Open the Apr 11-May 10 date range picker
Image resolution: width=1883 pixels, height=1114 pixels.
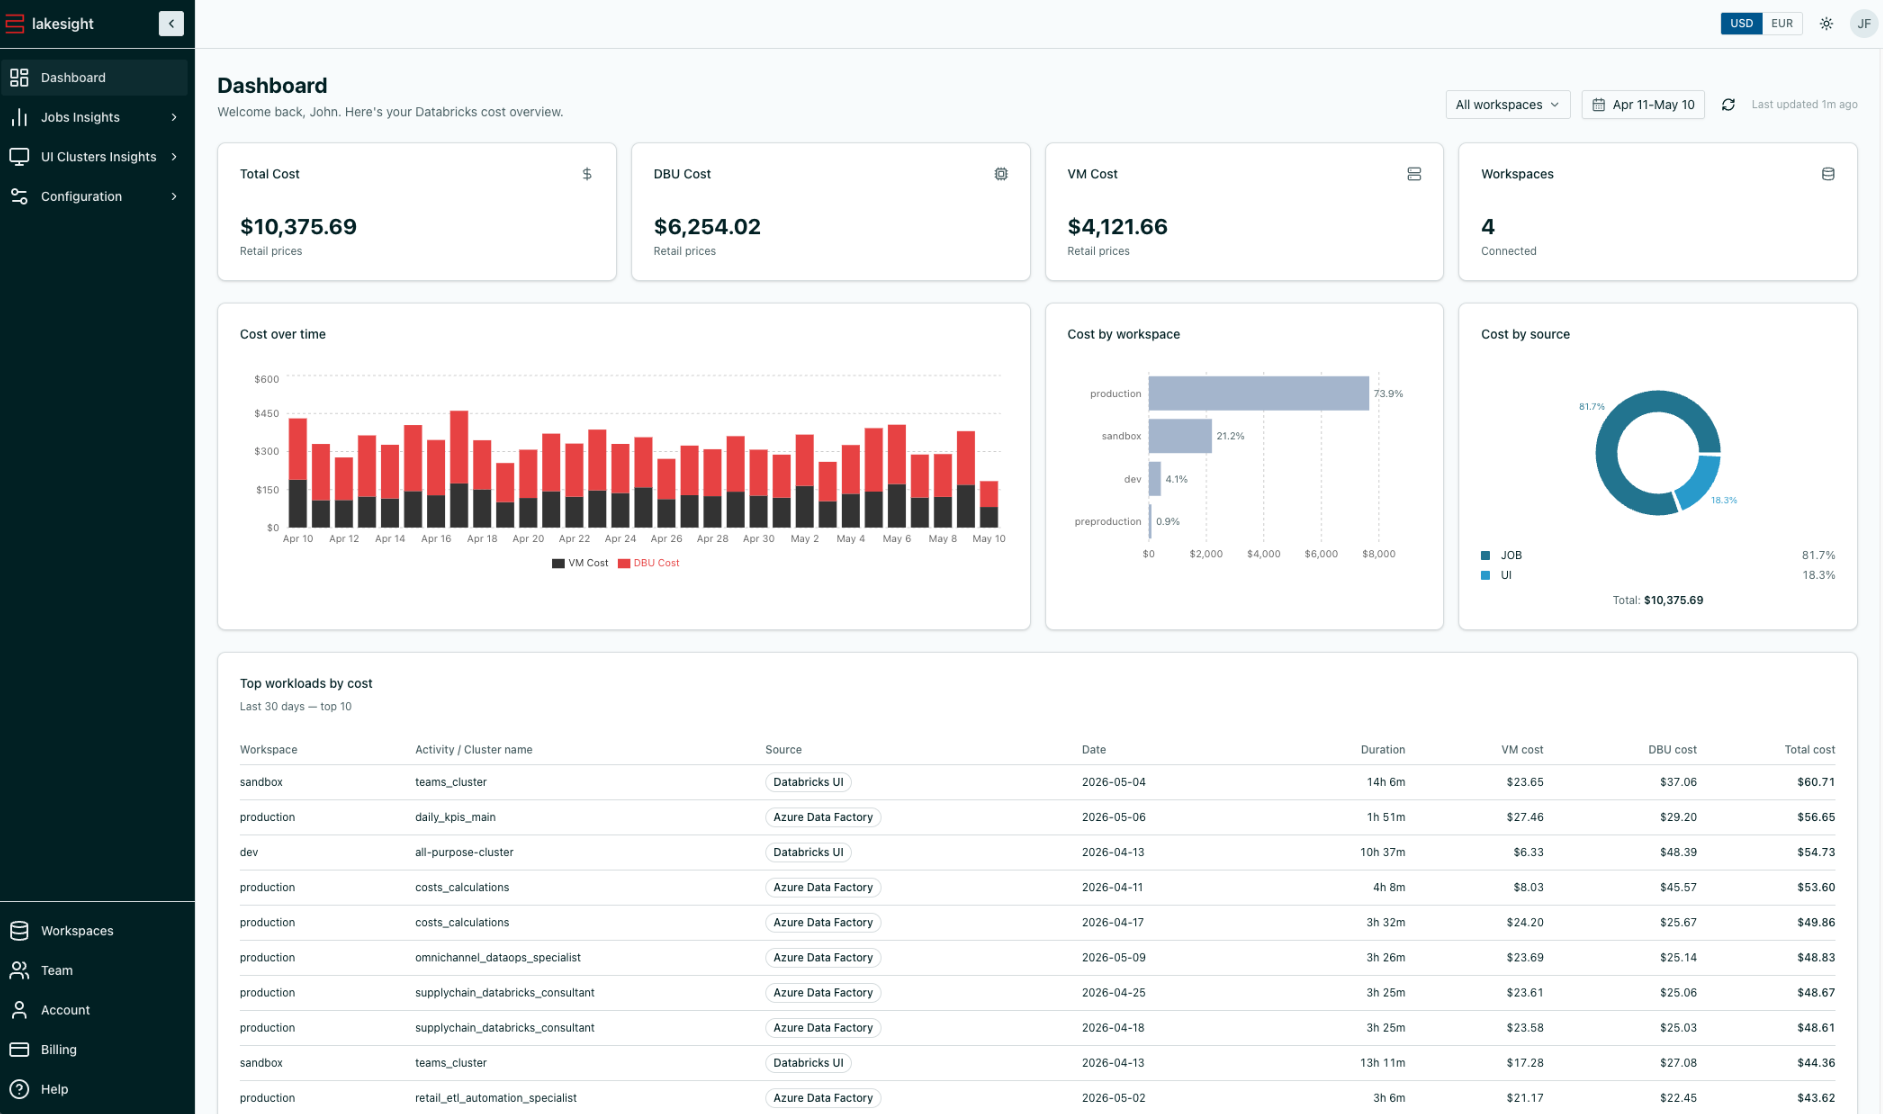1643,104
